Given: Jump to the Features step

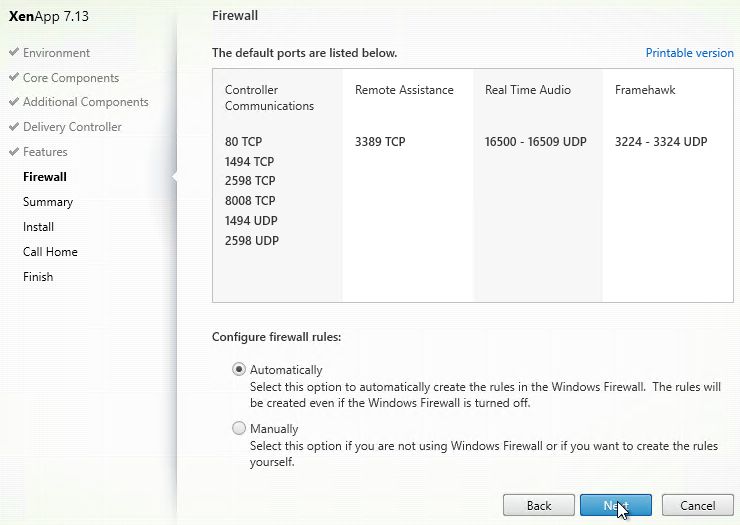Looking at the screenshot, I should [x=45, y=152].
